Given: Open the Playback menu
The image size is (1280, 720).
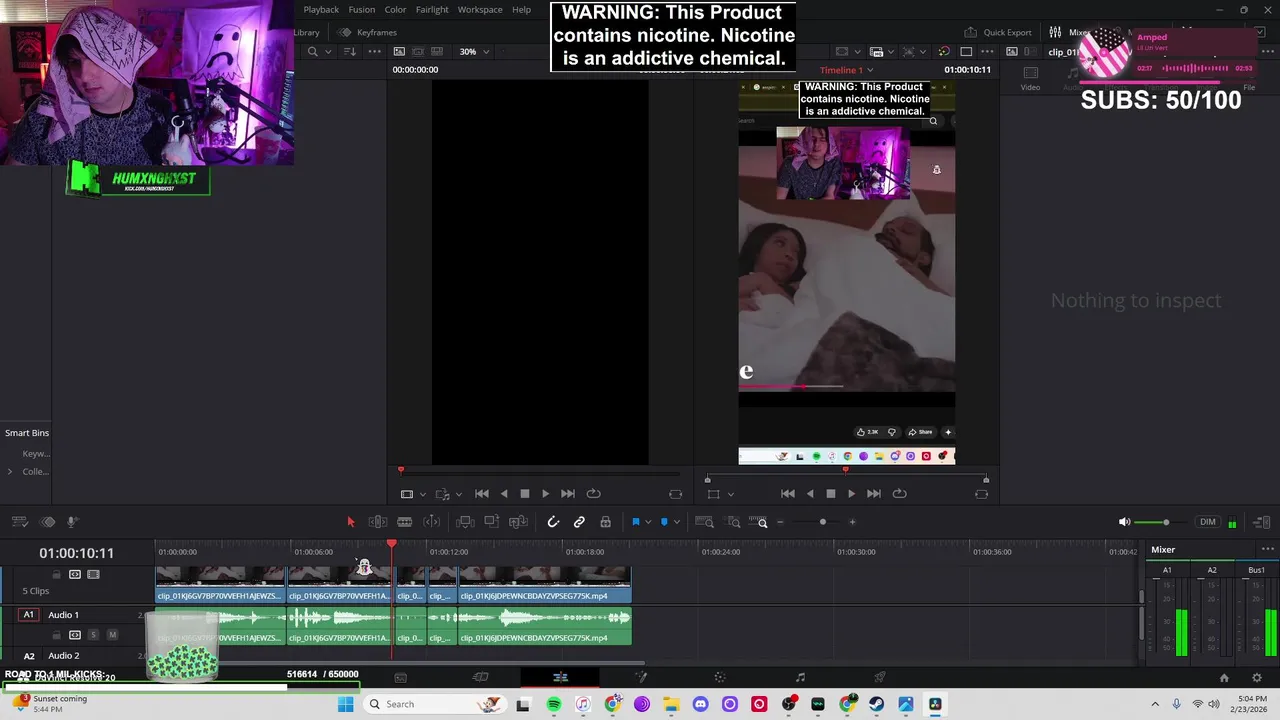Looking at the screenshot, I should coord(321,10).
